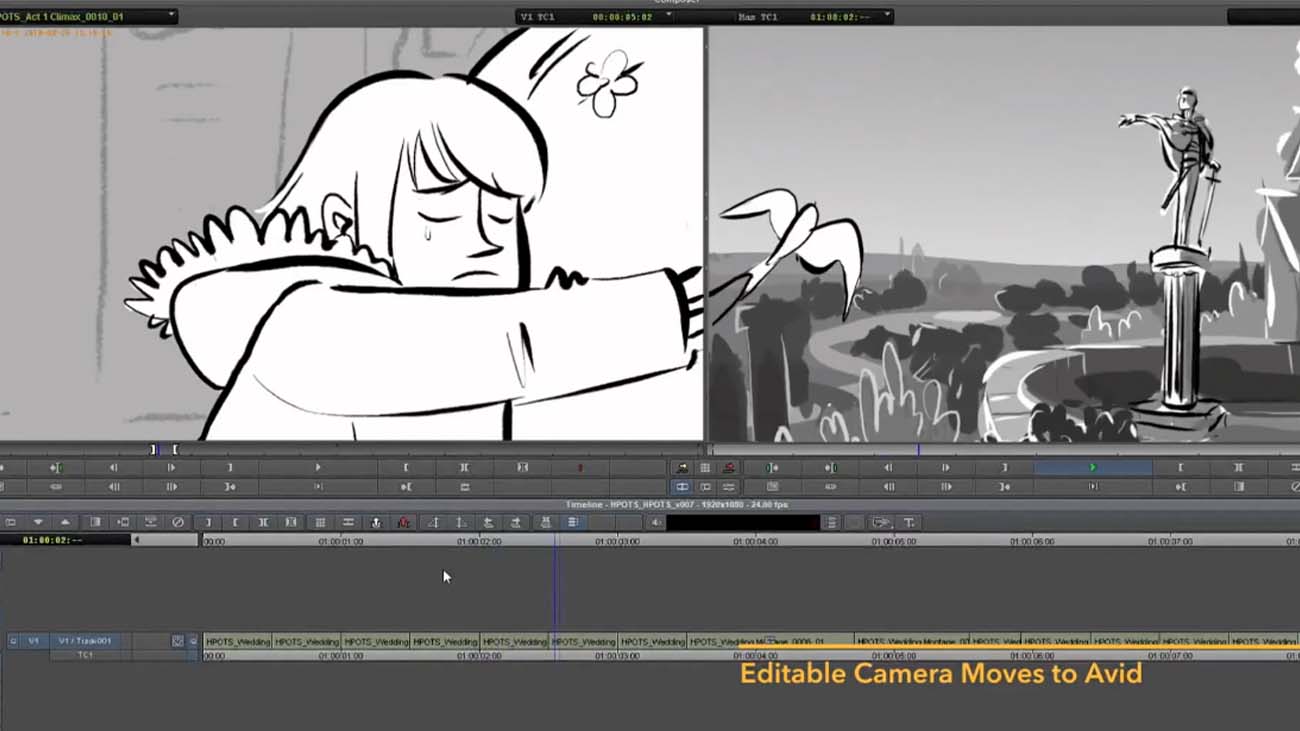The width and height of the screenshot is (1300, 731).
Task: Go to In point in source monitor
Action: point(406,487)
